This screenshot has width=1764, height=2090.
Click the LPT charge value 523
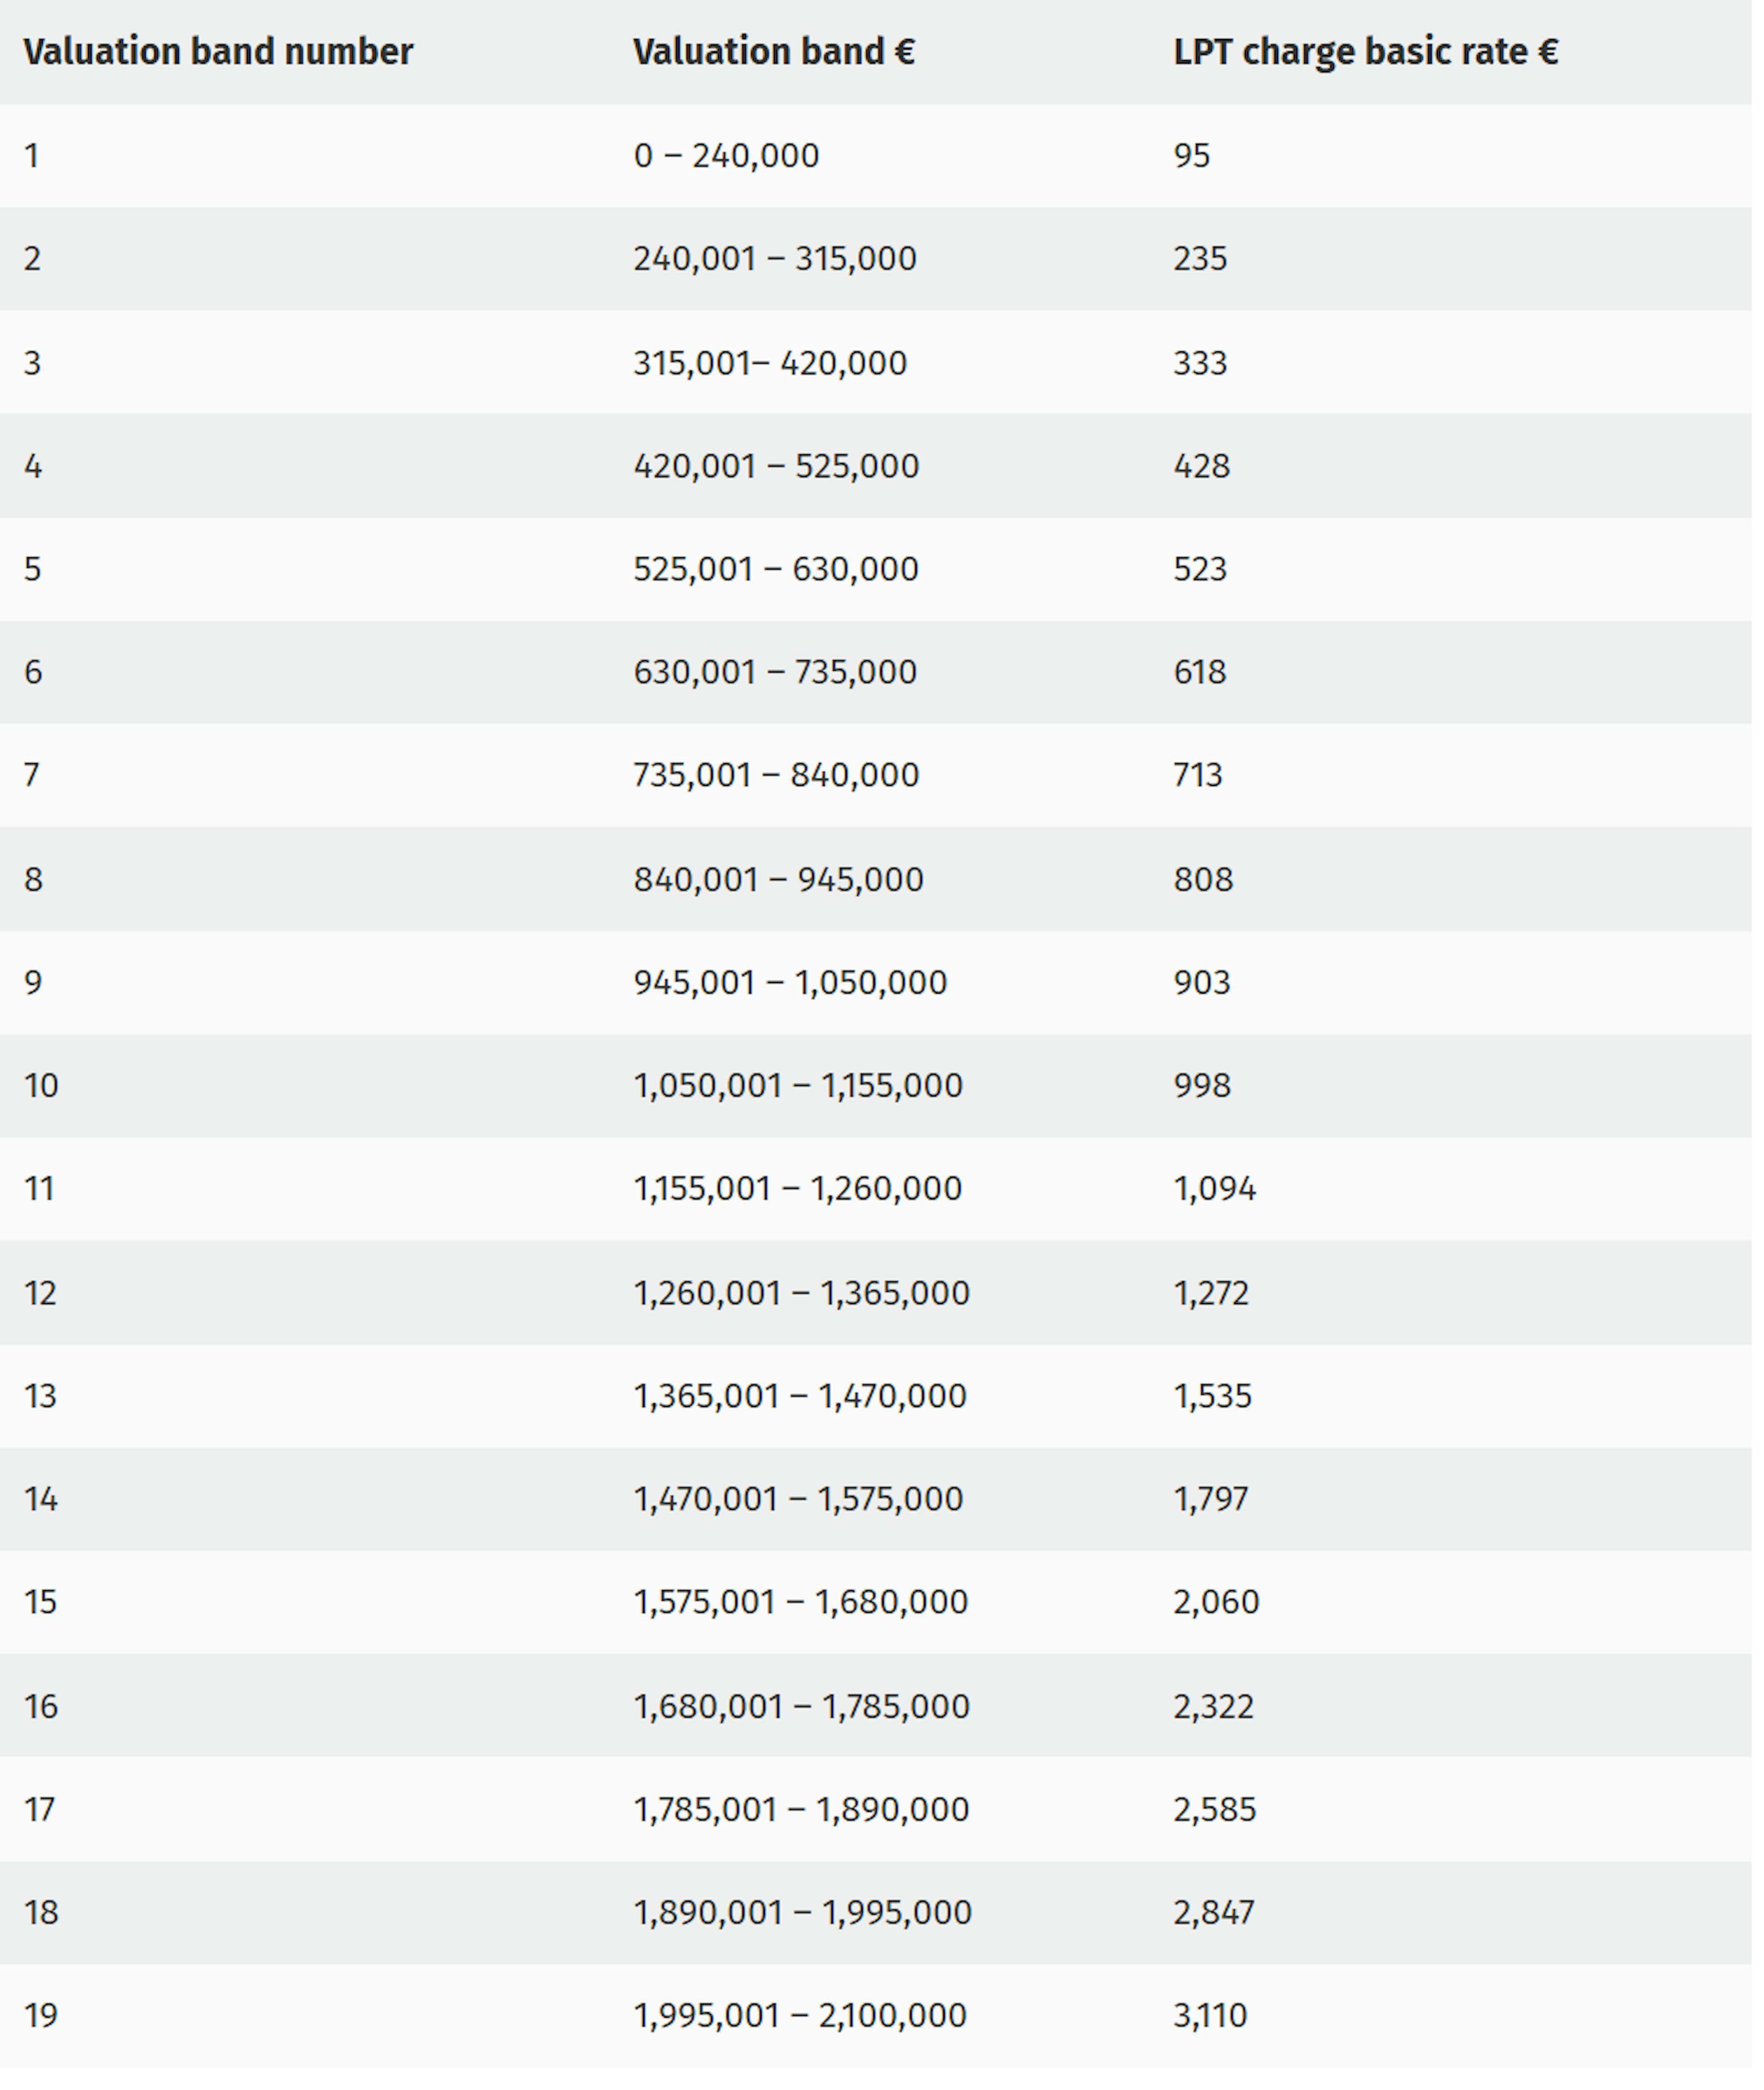tap(1200, 569)
